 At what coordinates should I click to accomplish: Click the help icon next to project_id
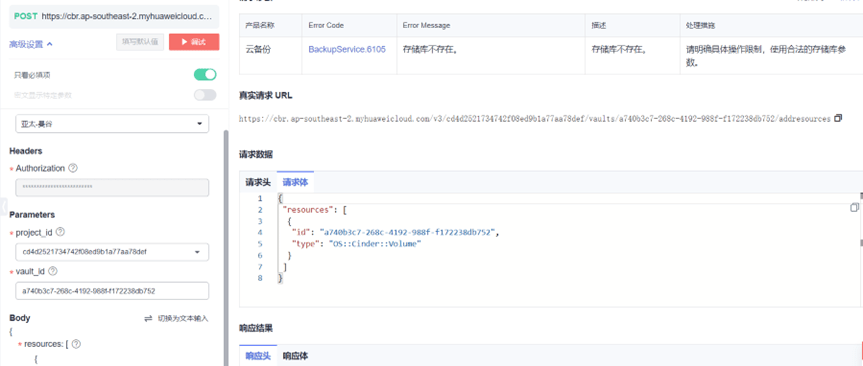click(x=61, y=232)
